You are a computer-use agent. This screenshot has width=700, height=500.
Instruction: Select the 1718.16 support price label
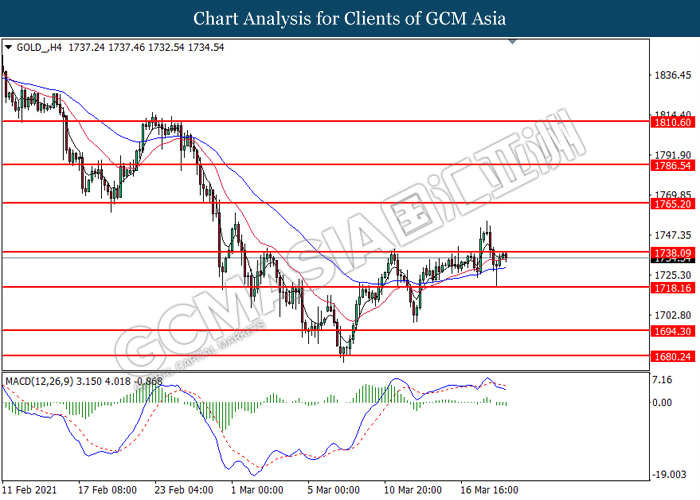[x=672, y=288]
